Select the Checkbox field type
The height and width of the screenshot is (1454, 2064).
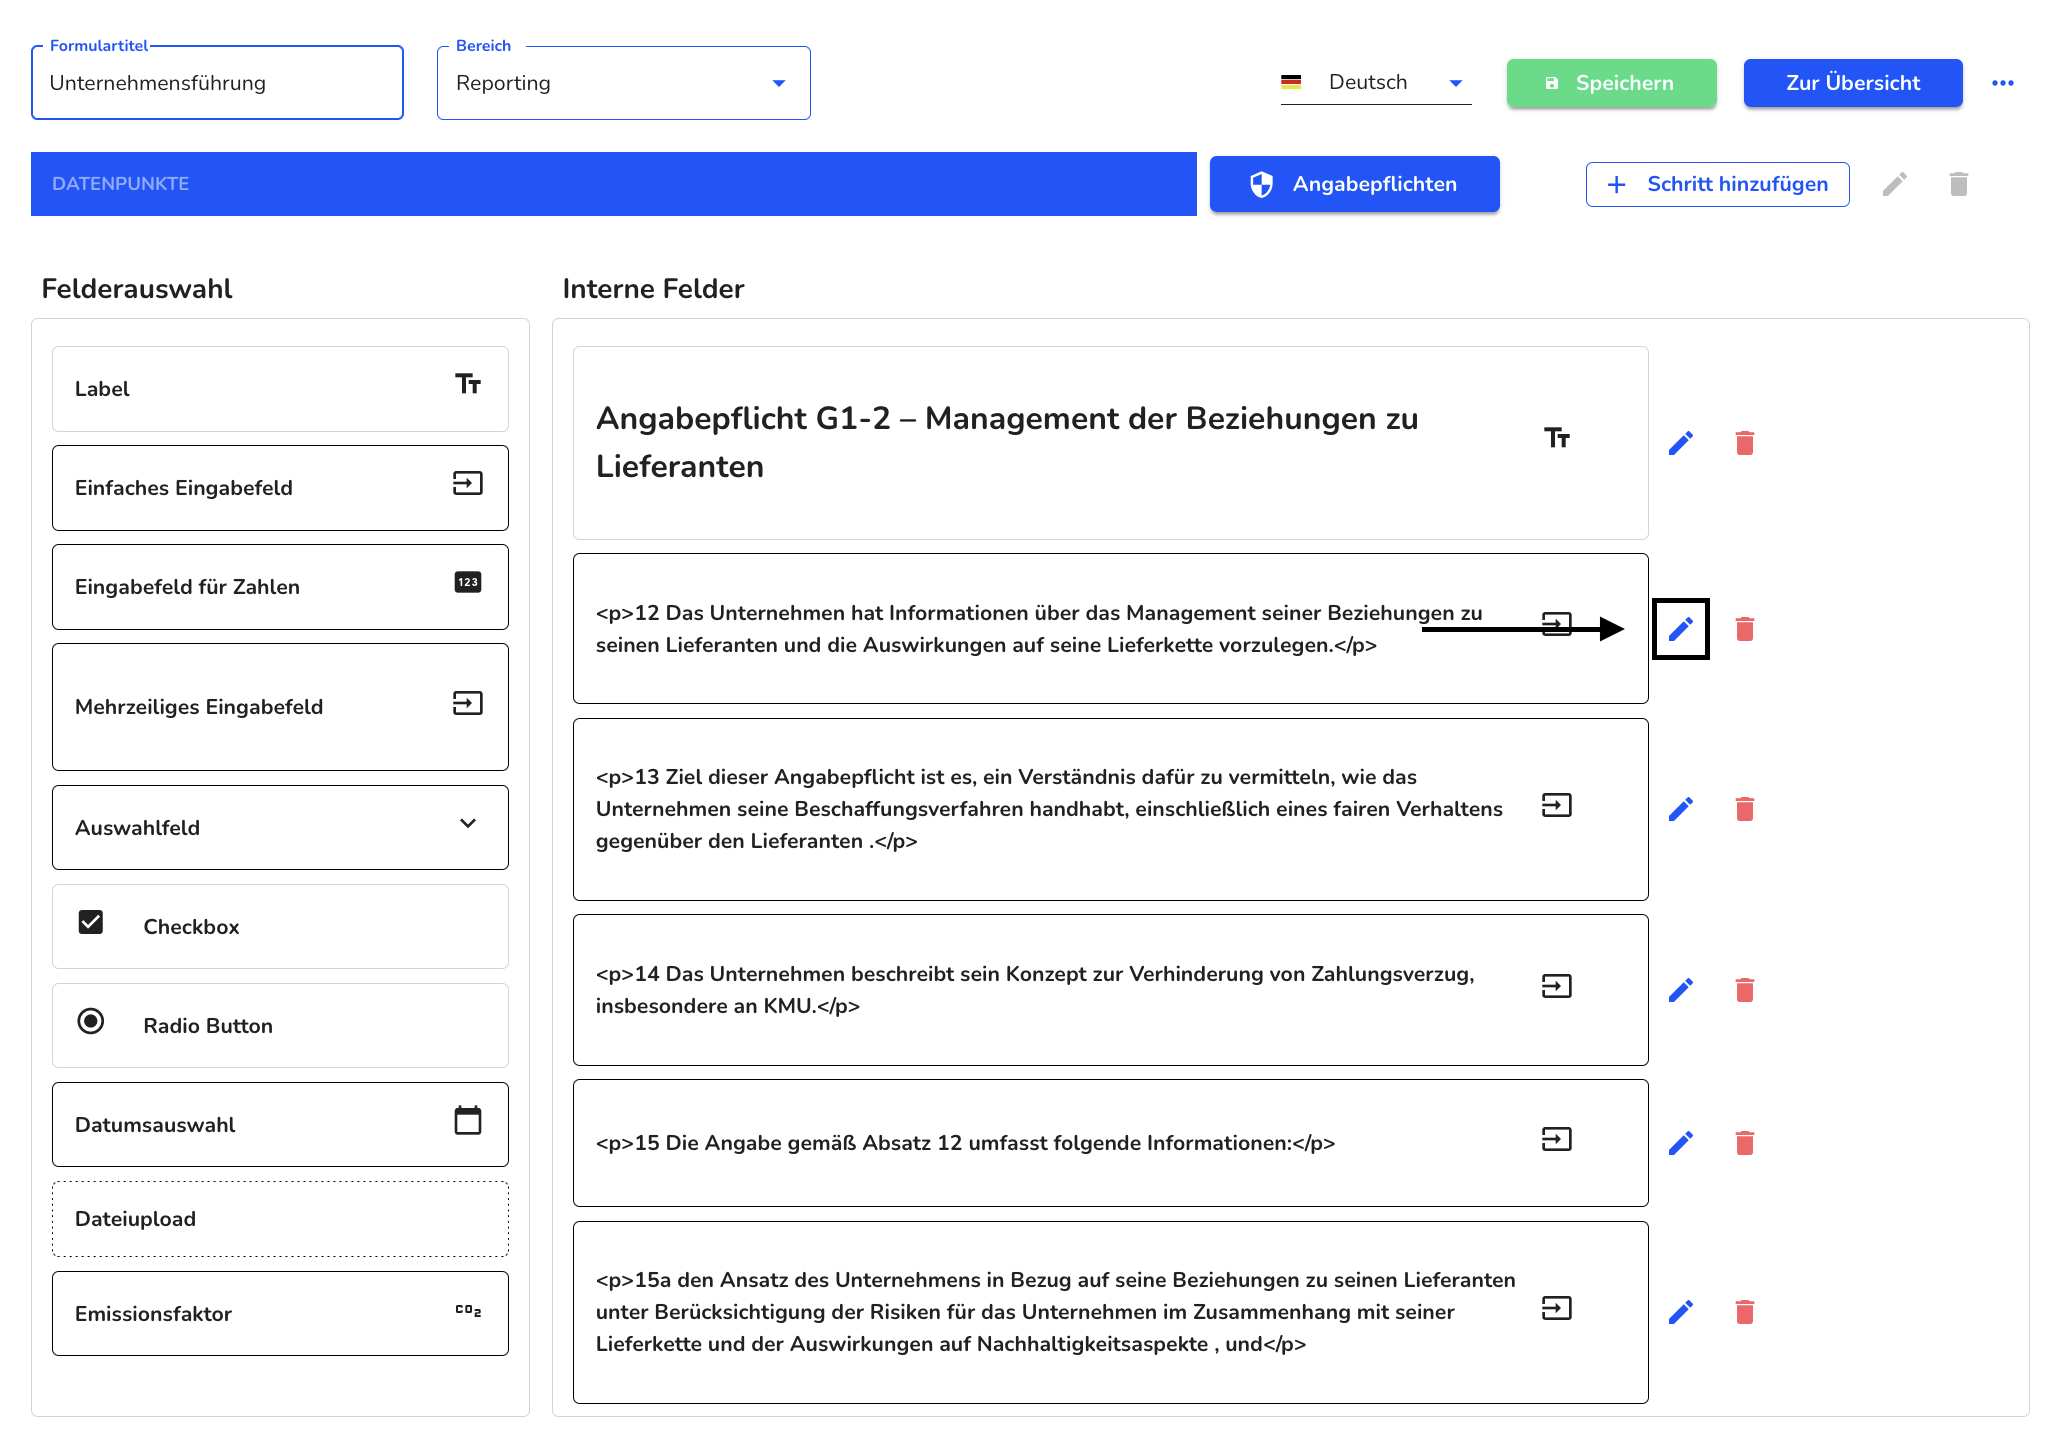(280, 926)
